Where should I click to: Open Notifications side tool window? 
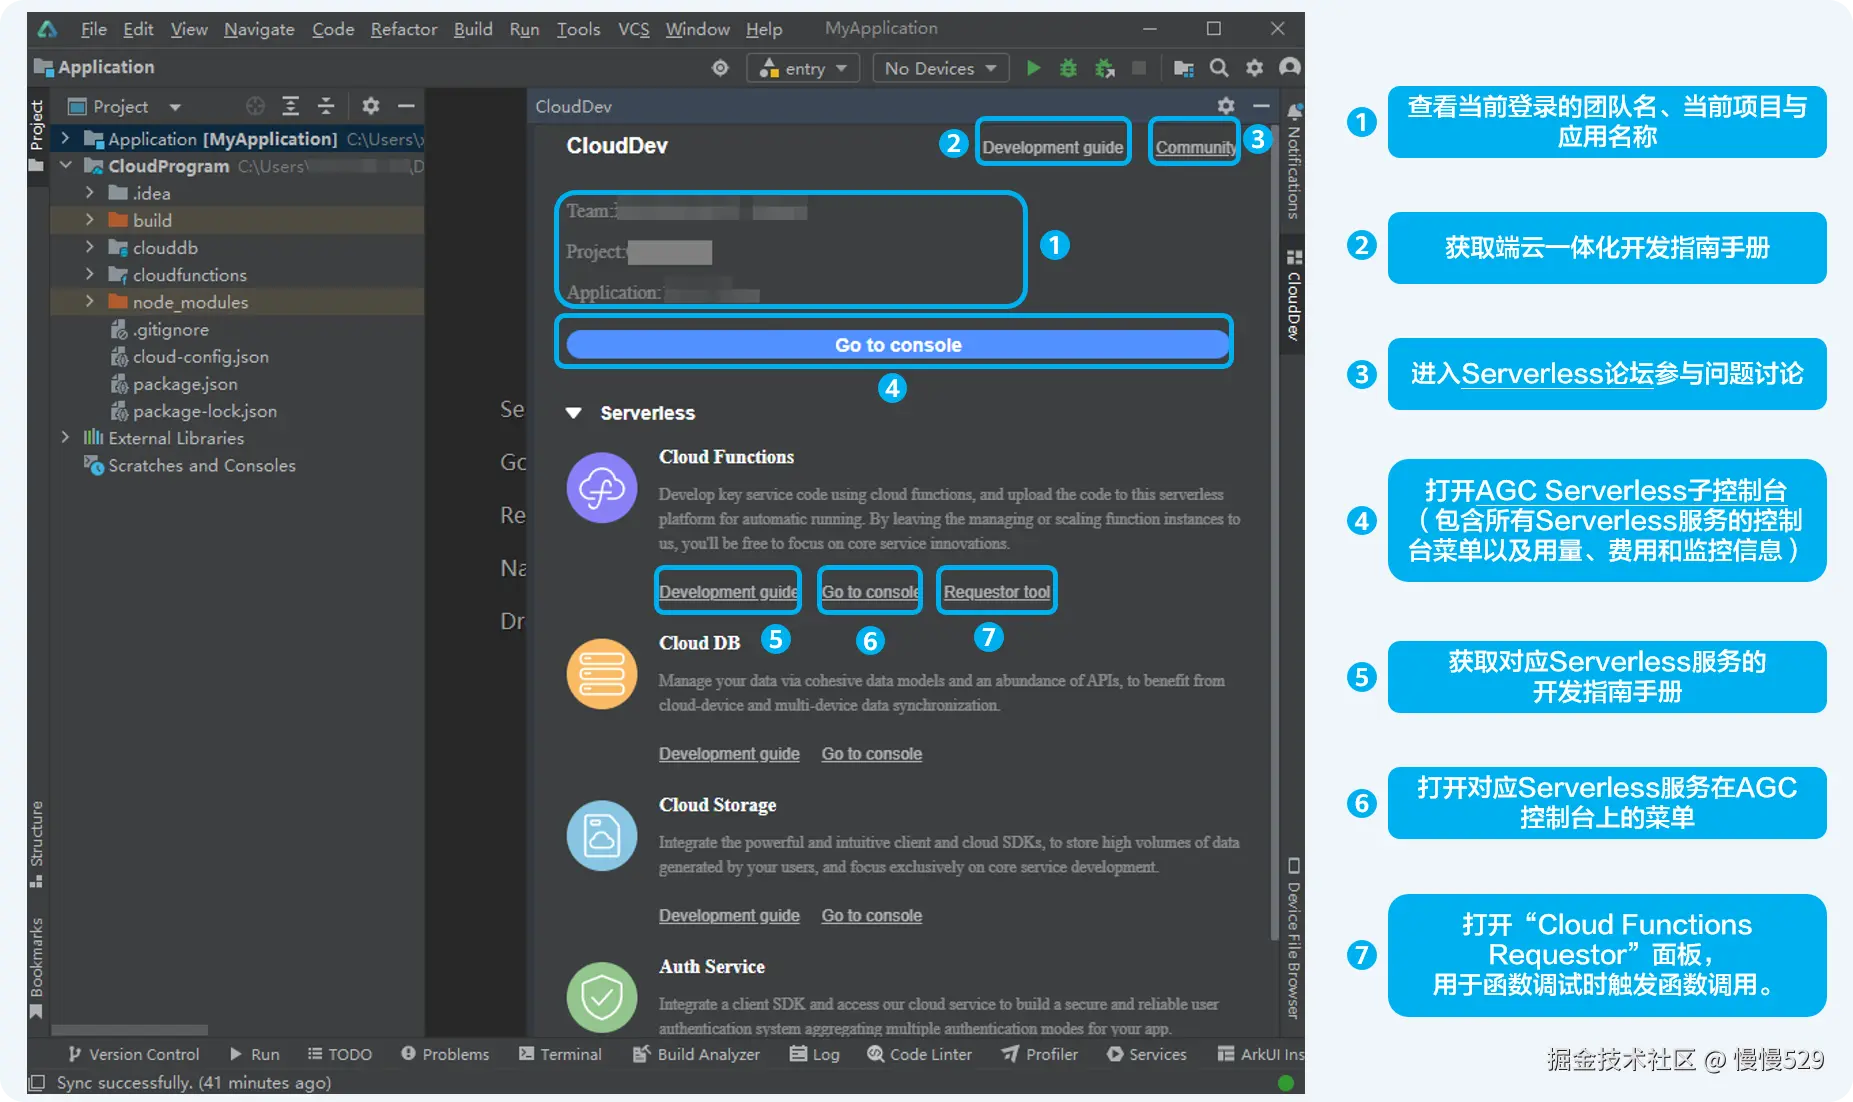tap(1293, 161)
